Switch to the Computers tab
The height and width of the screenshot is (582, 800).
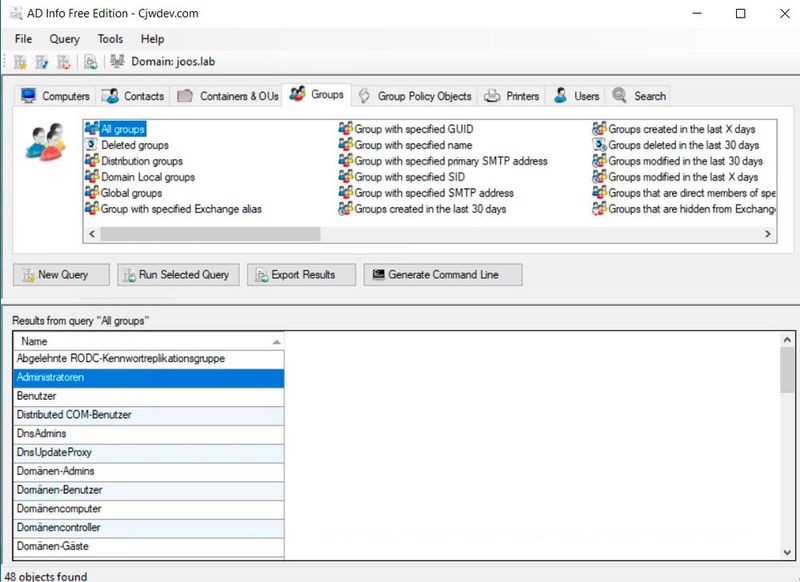pos(54,95)
